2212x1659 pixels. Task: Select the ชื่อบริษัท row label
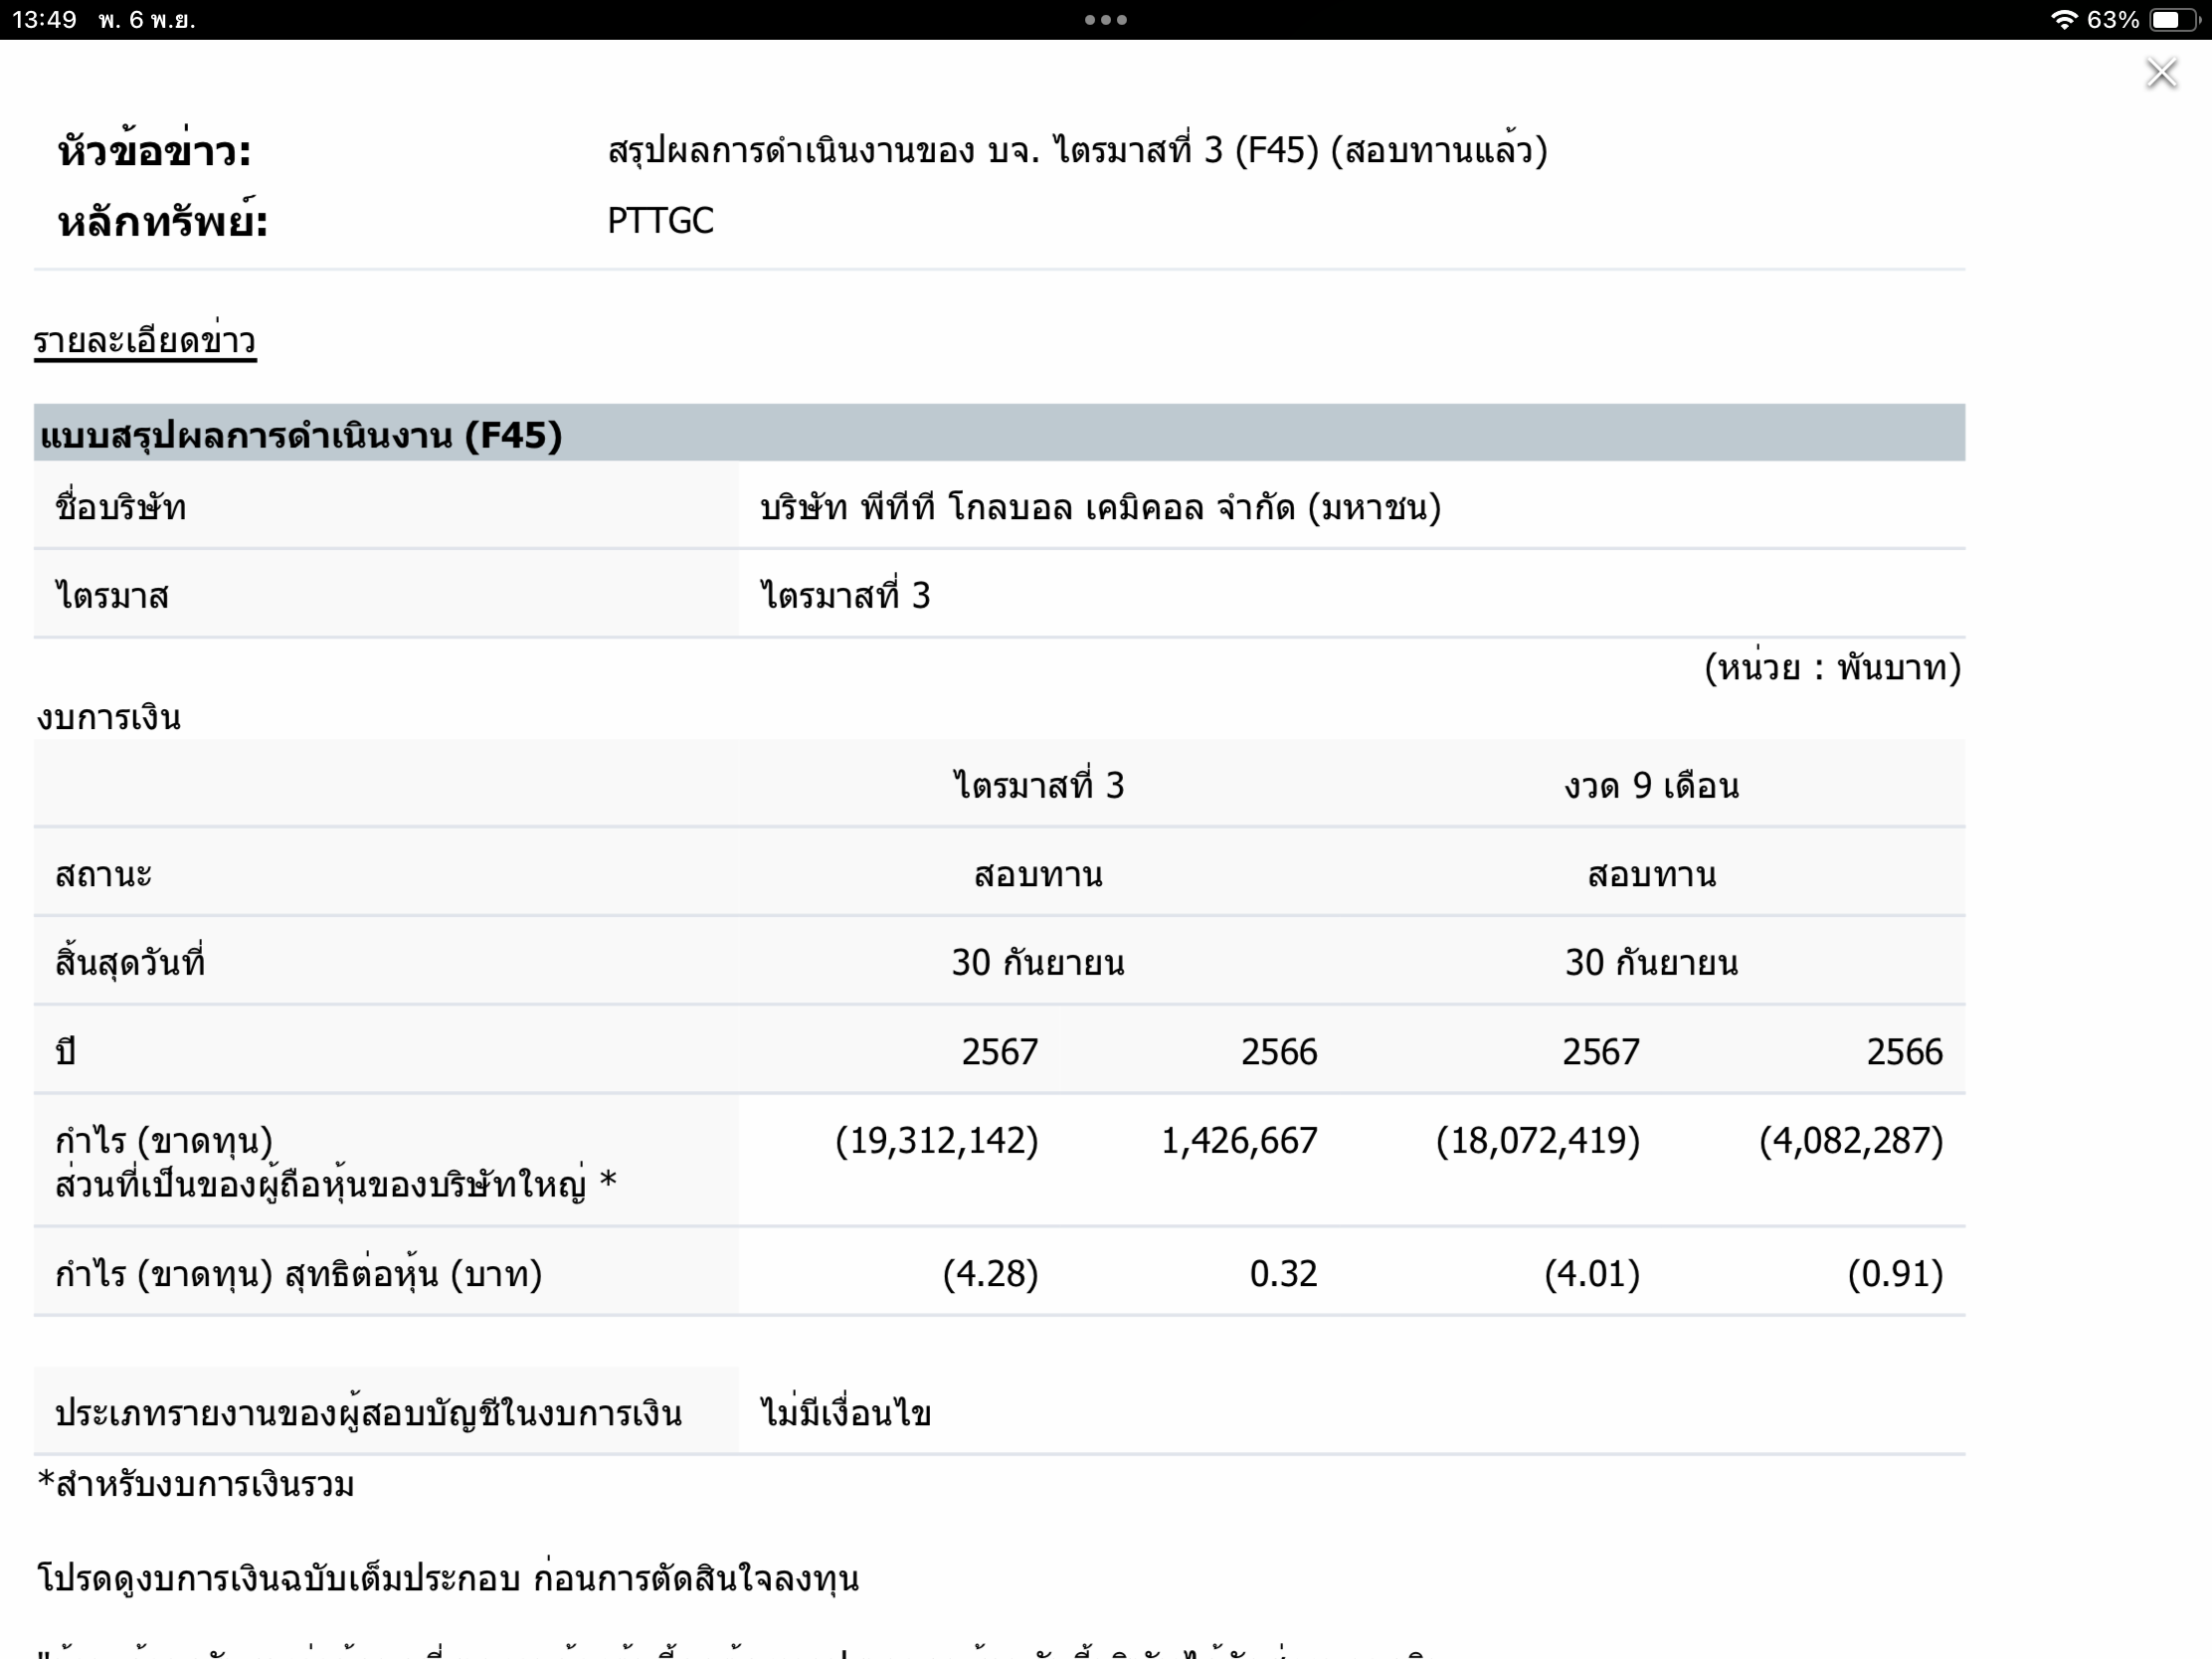tap(120, 507)
